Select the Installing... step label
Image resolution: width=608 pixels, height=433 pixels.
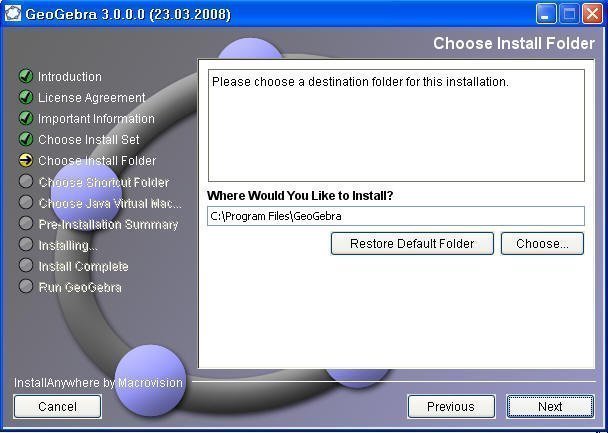68,245
